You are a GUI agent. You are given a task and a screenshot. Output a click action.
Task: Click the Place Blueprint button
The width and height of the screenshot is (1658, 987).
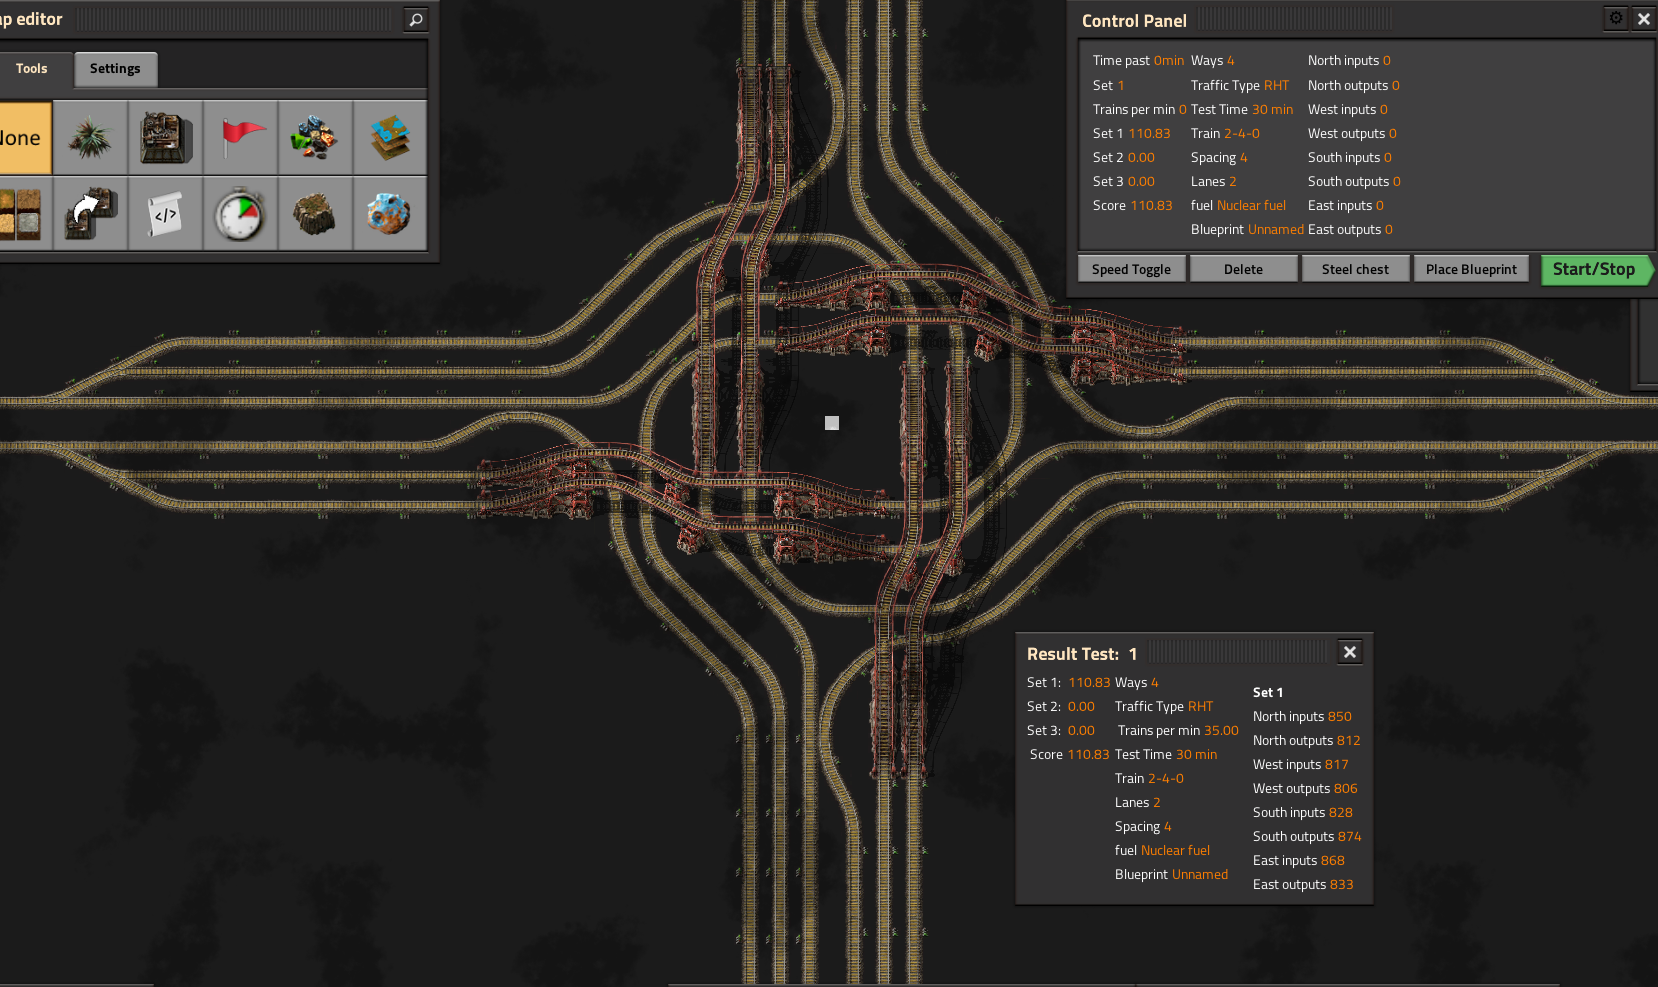[1471, 269]
